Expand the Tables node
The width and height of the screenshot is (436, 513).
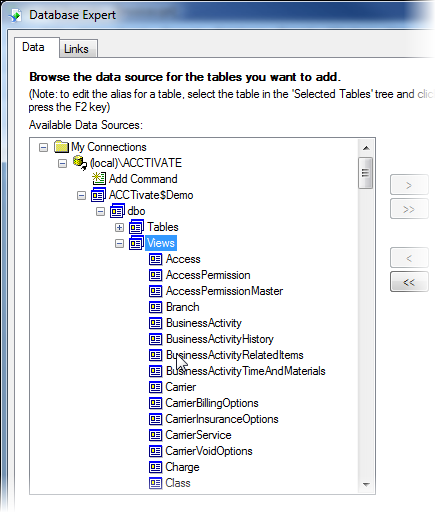[119, 228]
